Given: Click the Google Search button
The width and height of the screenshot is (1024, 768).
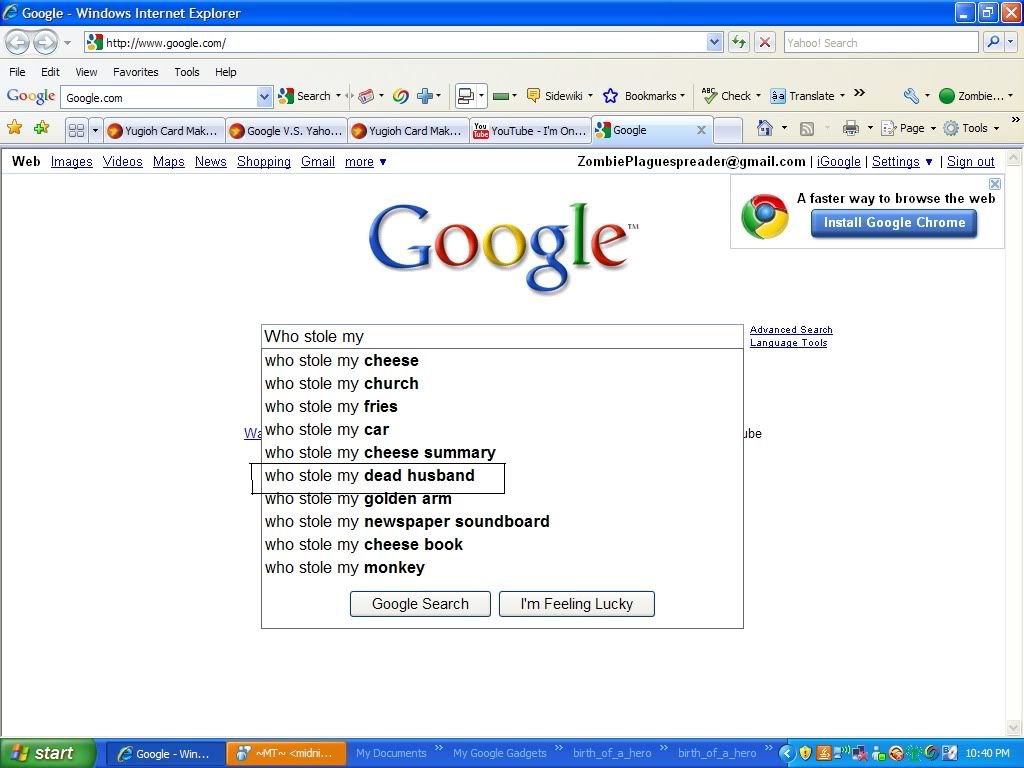Looking at the screenshot, I should pos(420,604).
